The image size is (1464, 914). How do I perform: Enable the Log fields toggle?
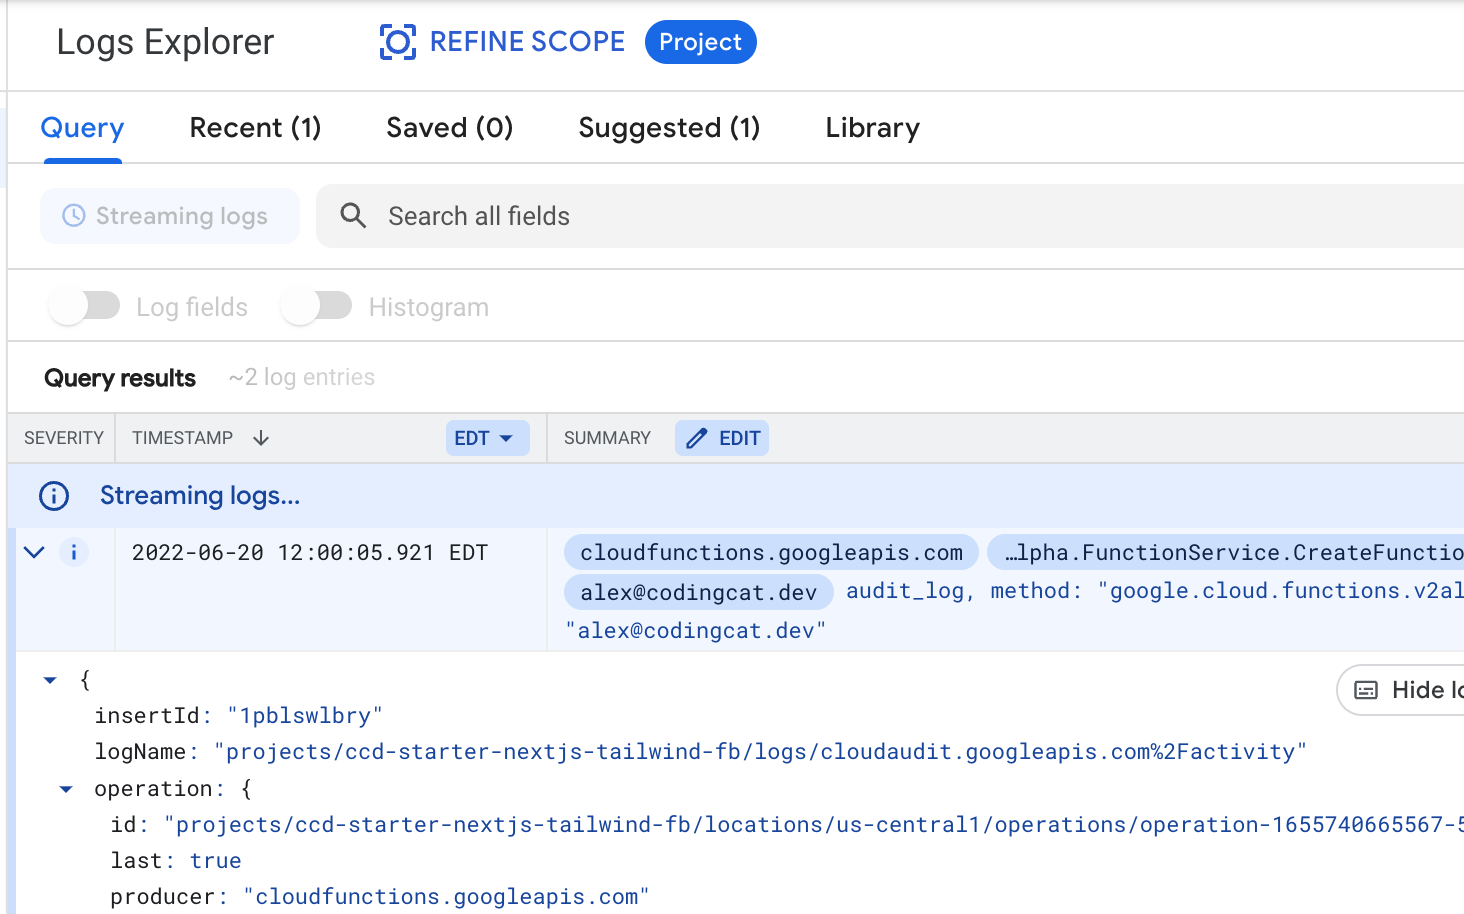click(85, 306)
